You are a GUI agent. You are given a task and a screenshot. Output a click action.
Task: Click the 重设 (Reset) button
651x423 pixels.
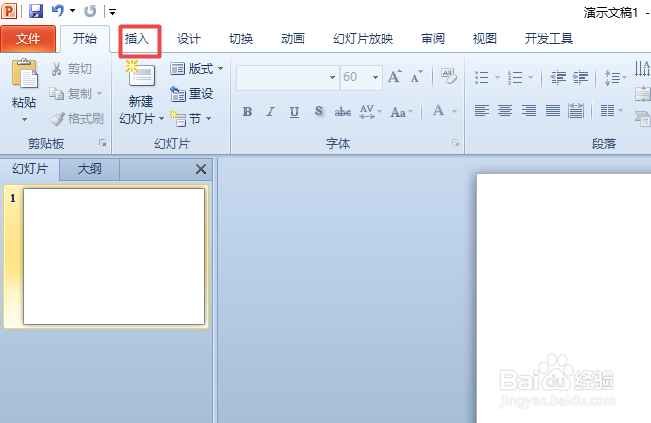(x=192, y=94)
